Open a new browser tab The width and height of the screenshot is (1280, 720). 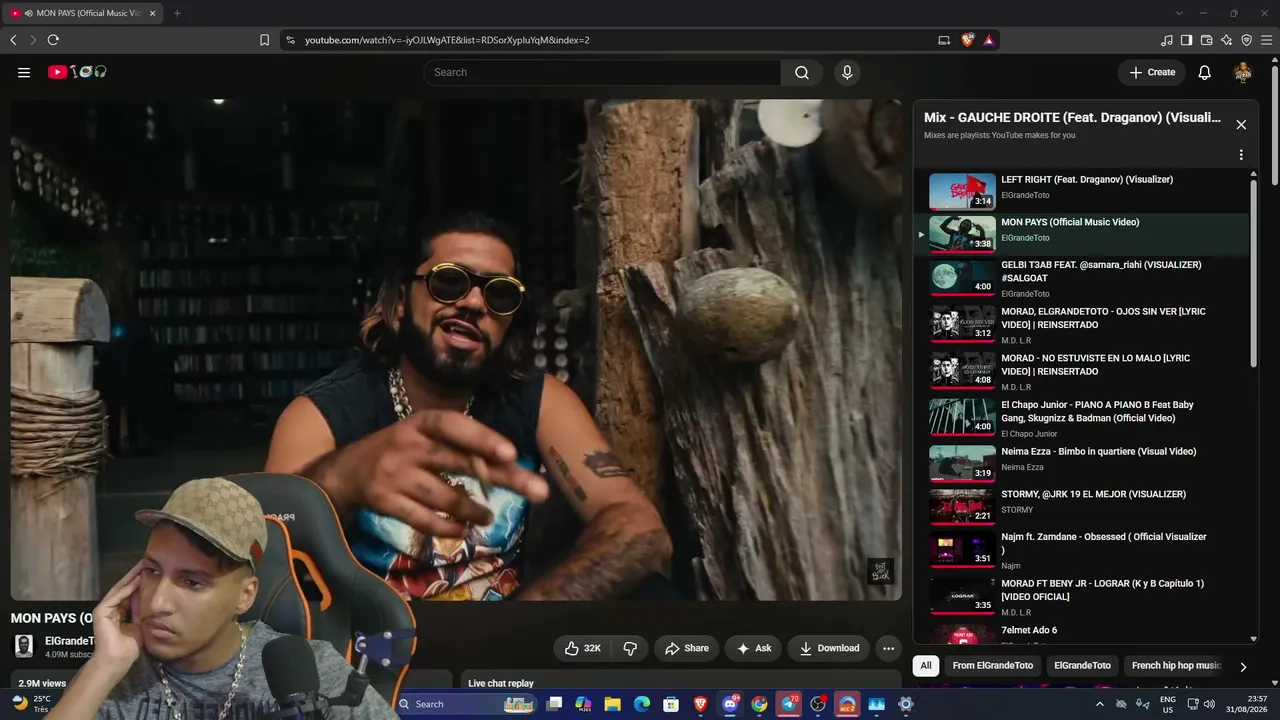tap(177, 13)
